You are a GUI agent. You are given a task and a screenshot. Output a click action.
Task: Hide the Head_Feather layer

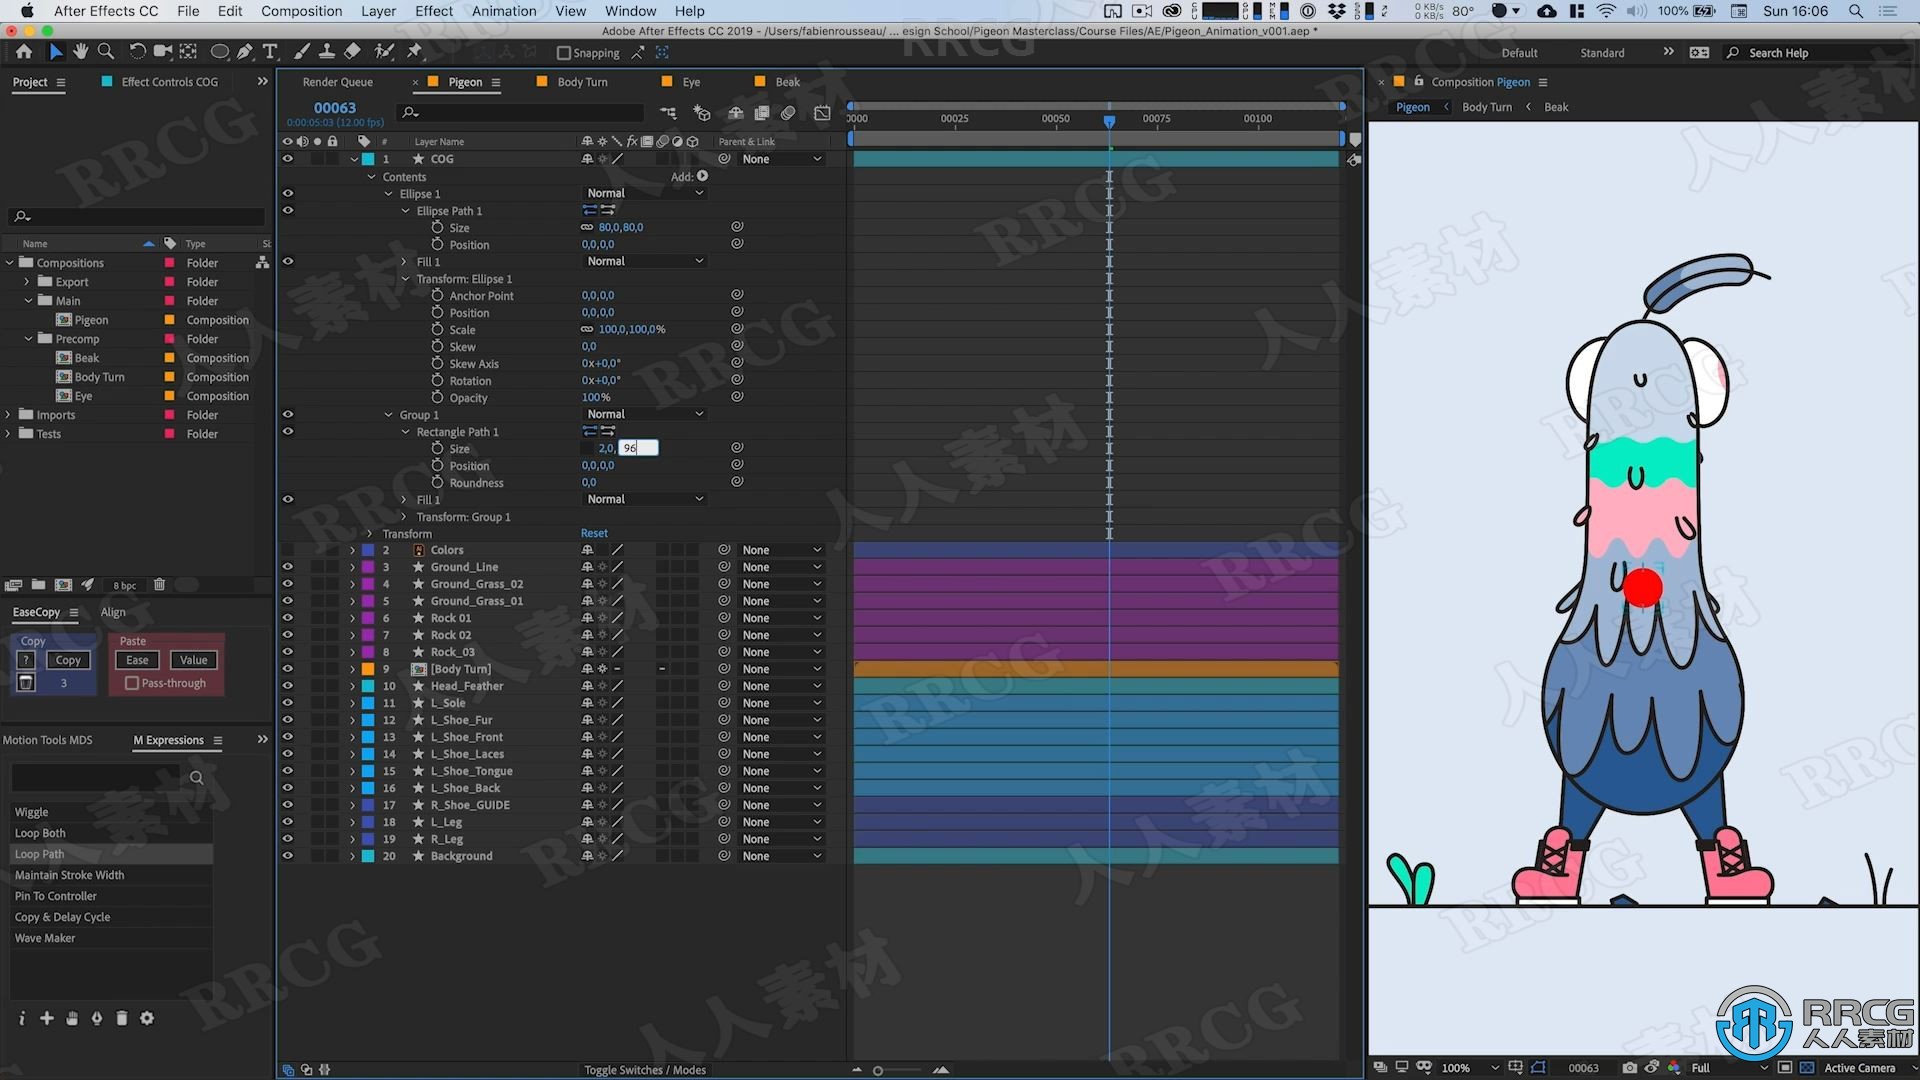tap(287, 686)
